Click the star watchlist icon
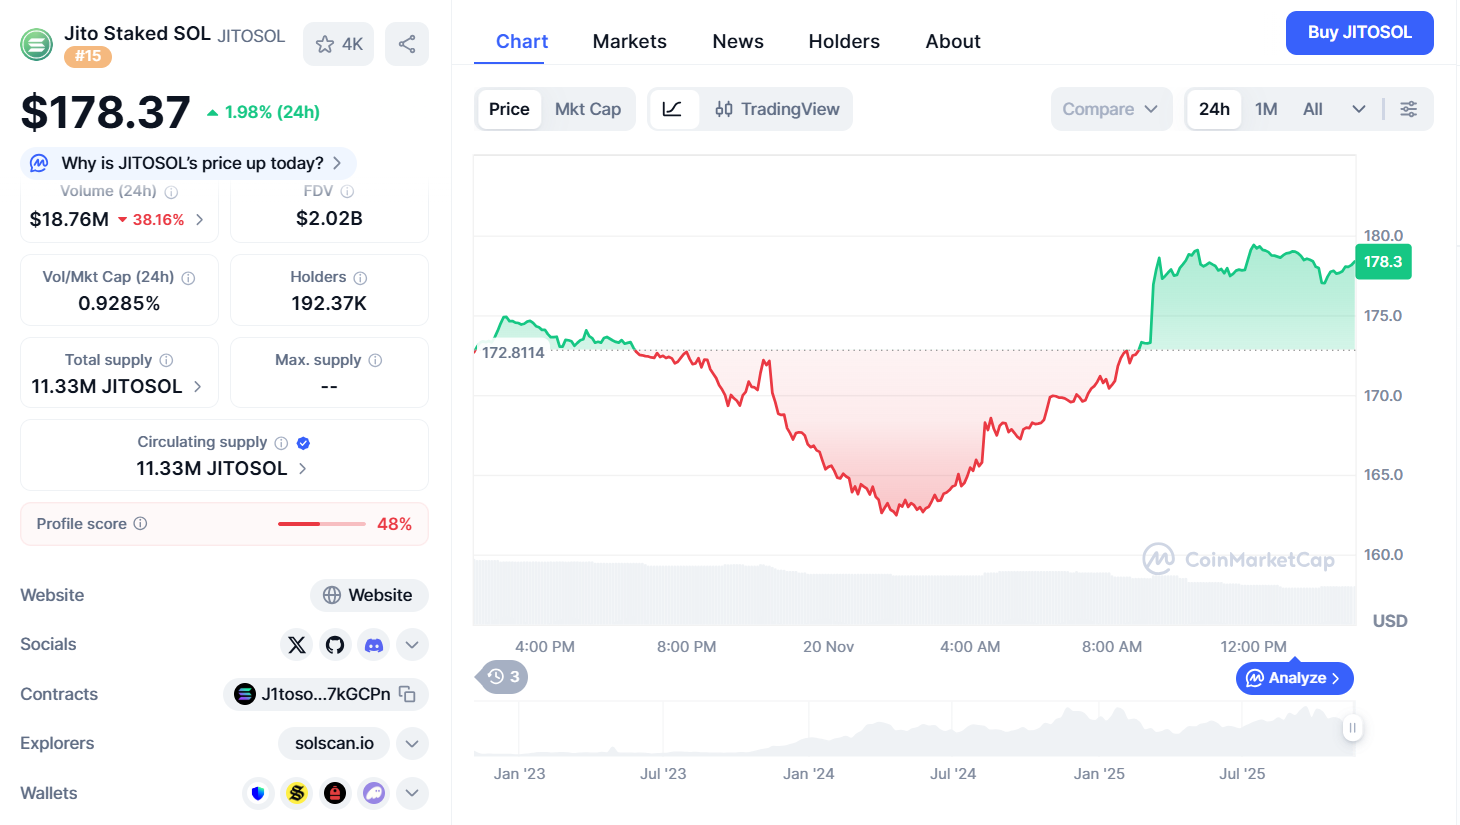1460x825 pixels. point(326,44)
